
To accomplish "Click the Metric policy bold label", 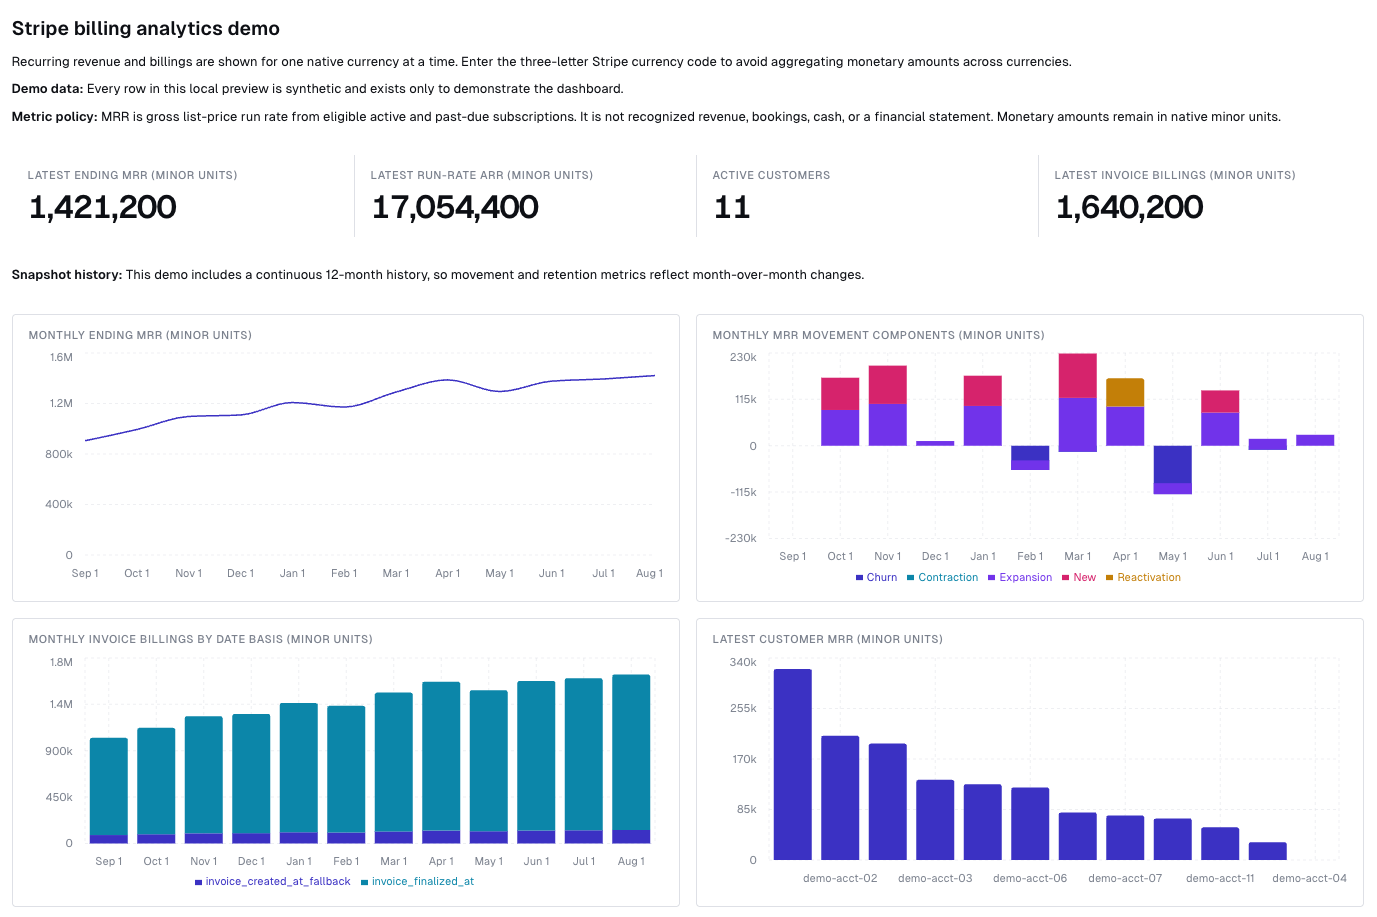I will [x=54, y=117].
